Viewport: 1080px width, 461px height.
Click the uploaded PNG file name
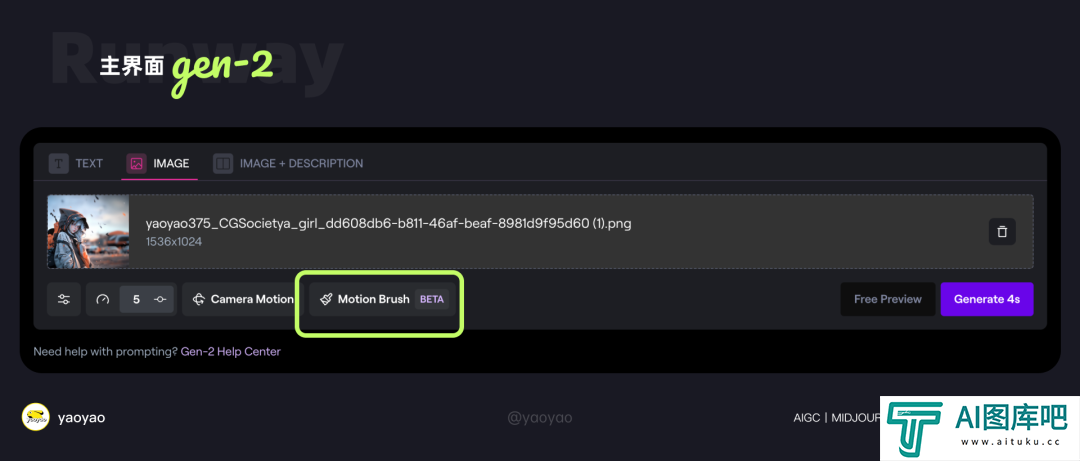(x=388, y=223)
